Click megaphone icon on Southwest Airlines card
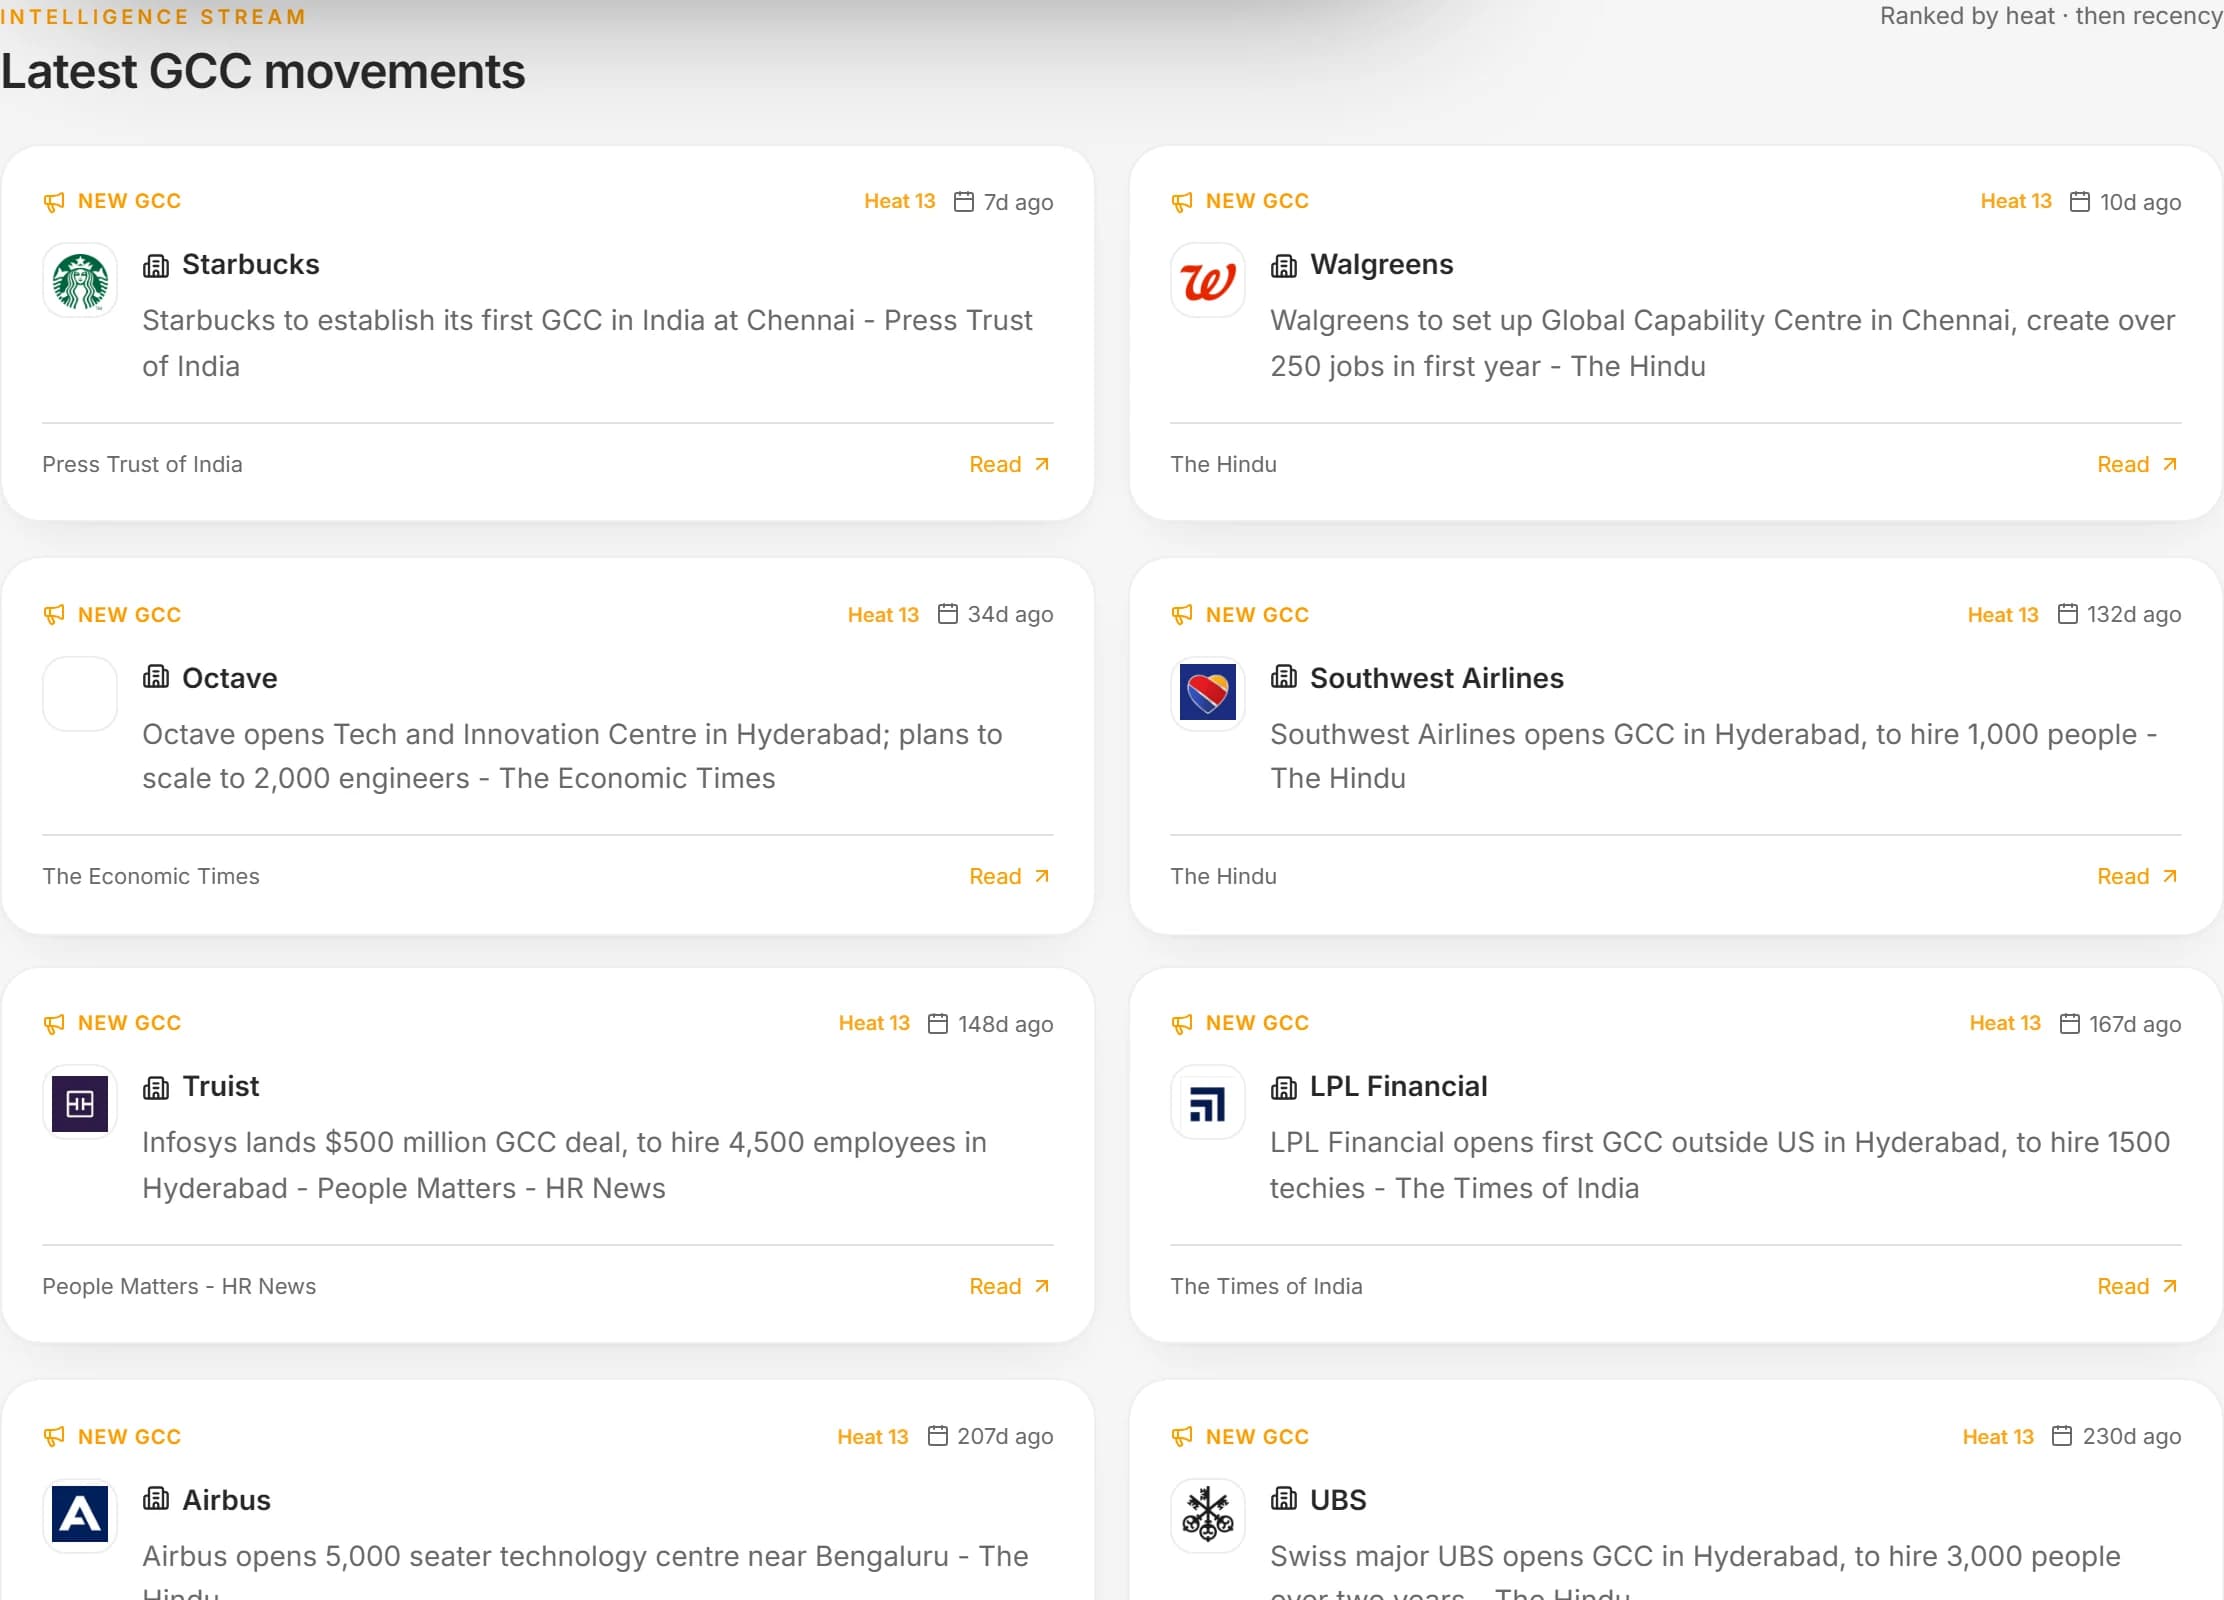This screenshot has width=2224, height=1600. (1182, 615)
